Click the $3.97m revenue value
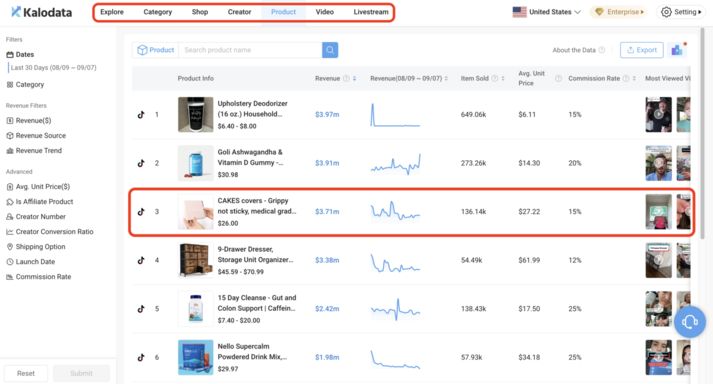Screen dimensions: 713x384 tap(327, 115)
